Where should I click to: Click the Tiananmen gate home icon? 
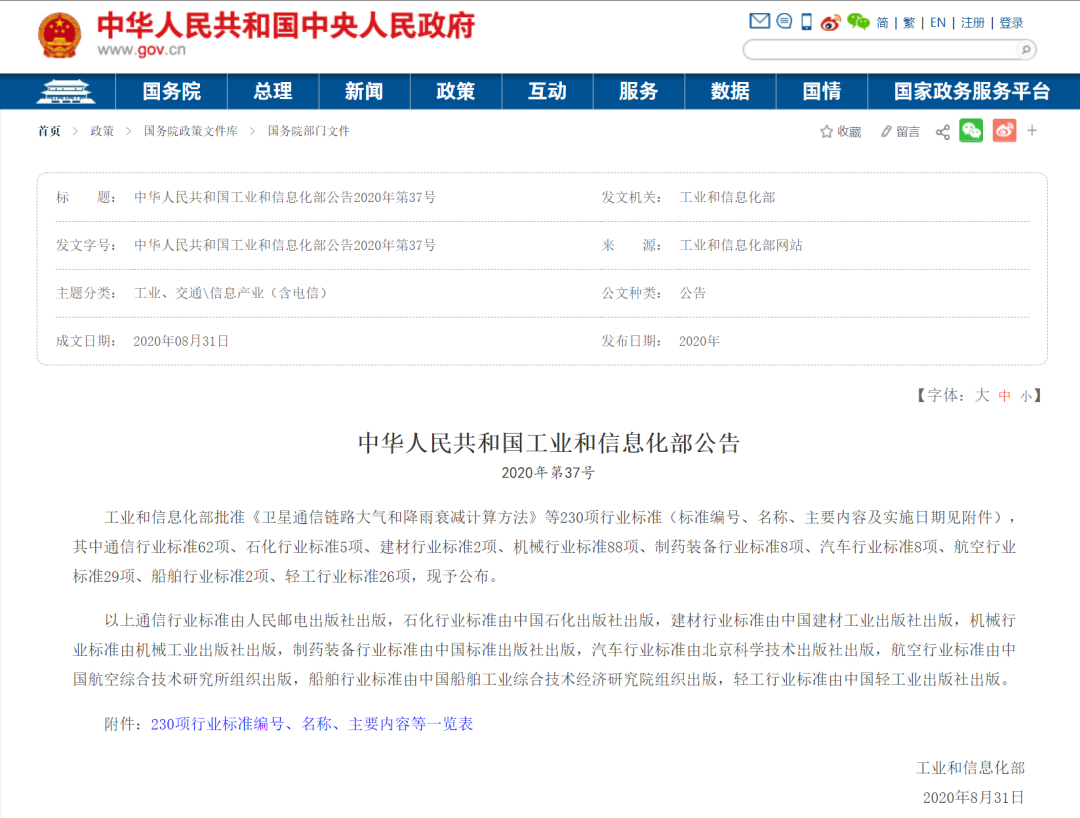point(65,92)
